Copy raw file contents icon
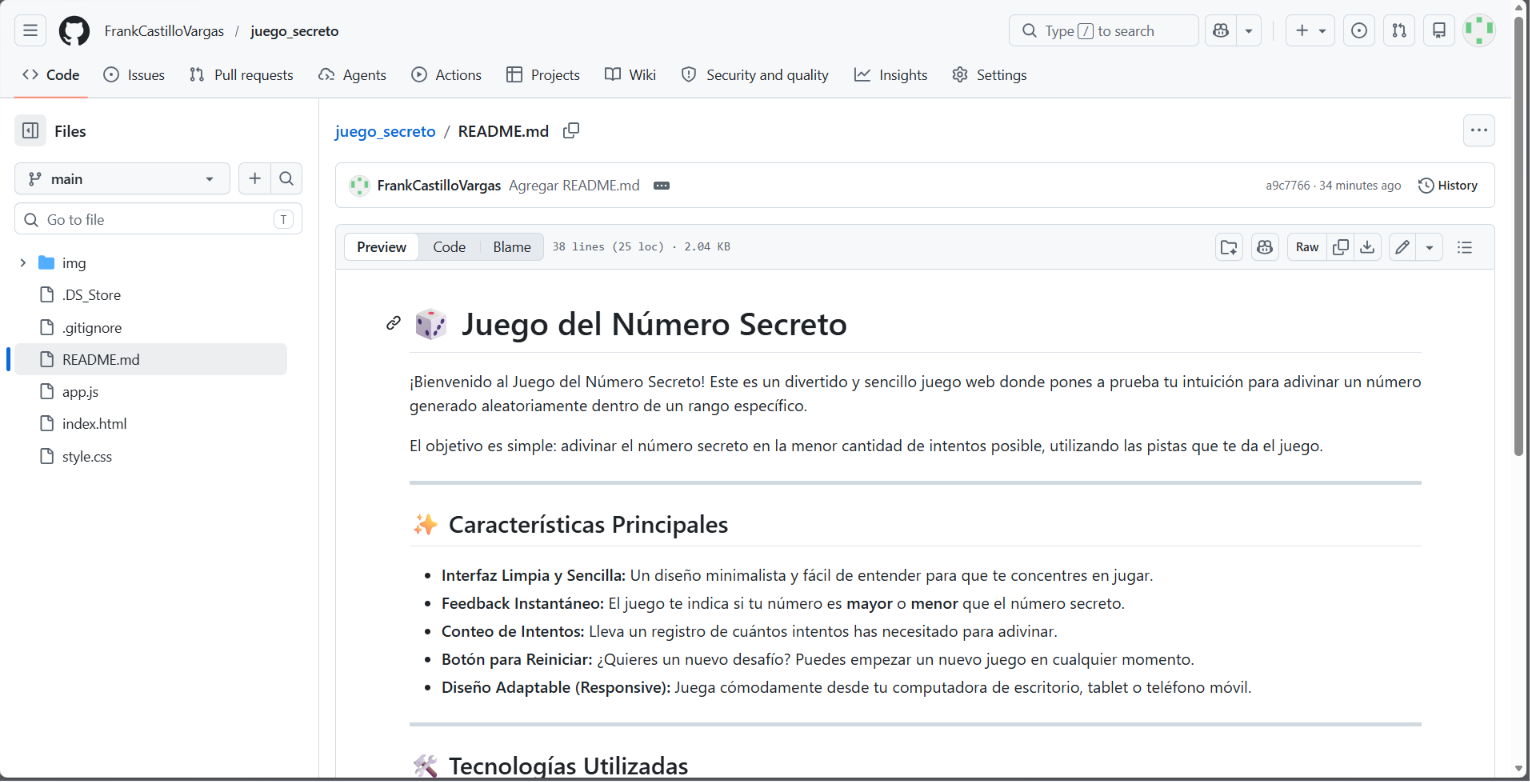This screenshot has height=782, width=1530. point(1341,247)
